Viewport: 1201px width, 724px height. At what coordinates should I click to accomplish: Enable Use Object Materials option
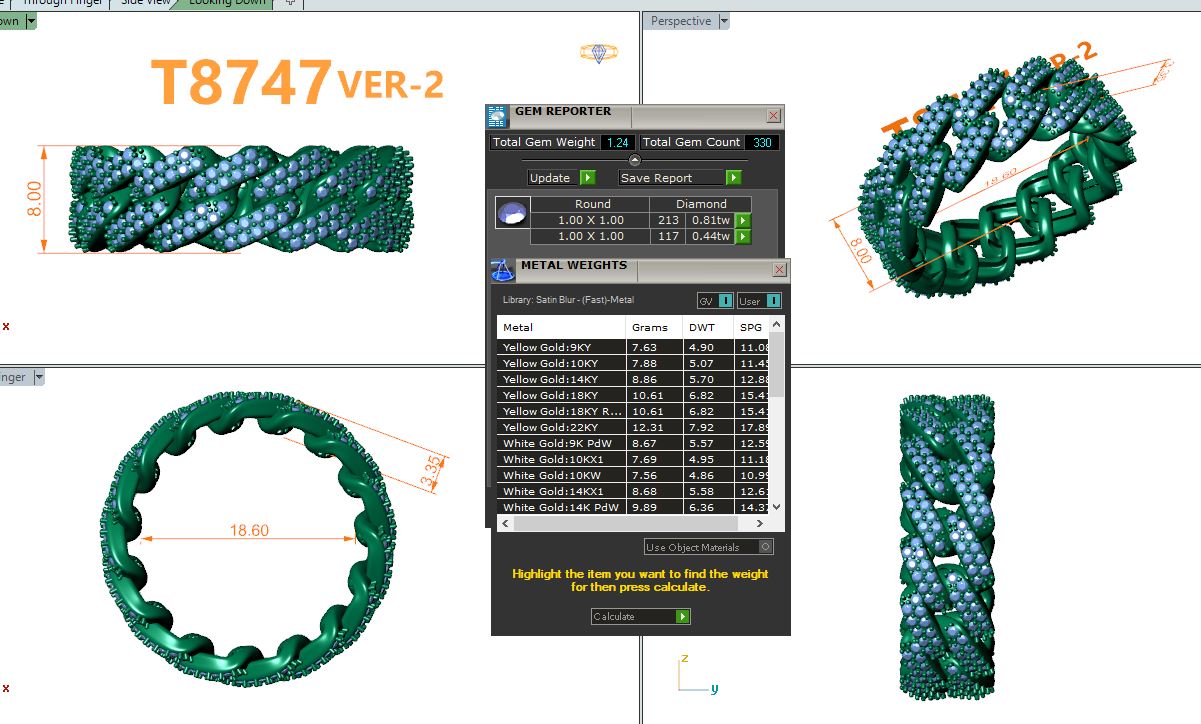(x=765, y=547)
